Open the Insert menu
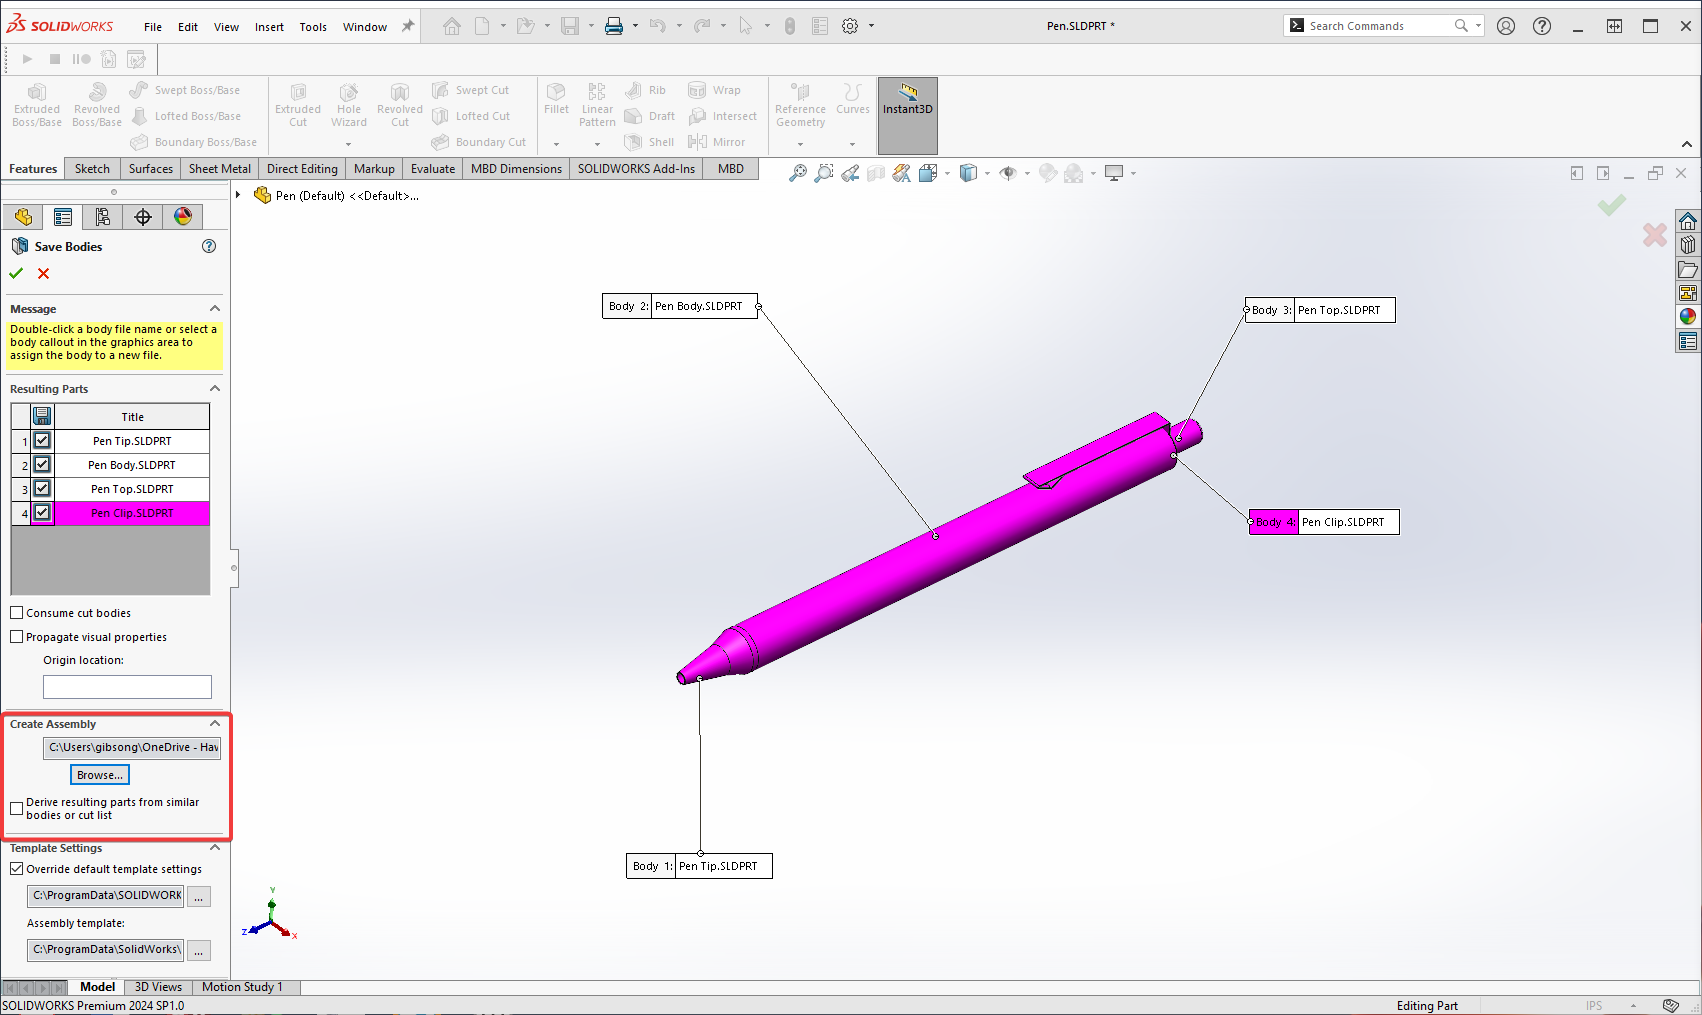Screen dimensions: 1702x1015 [x=269, y=27]
